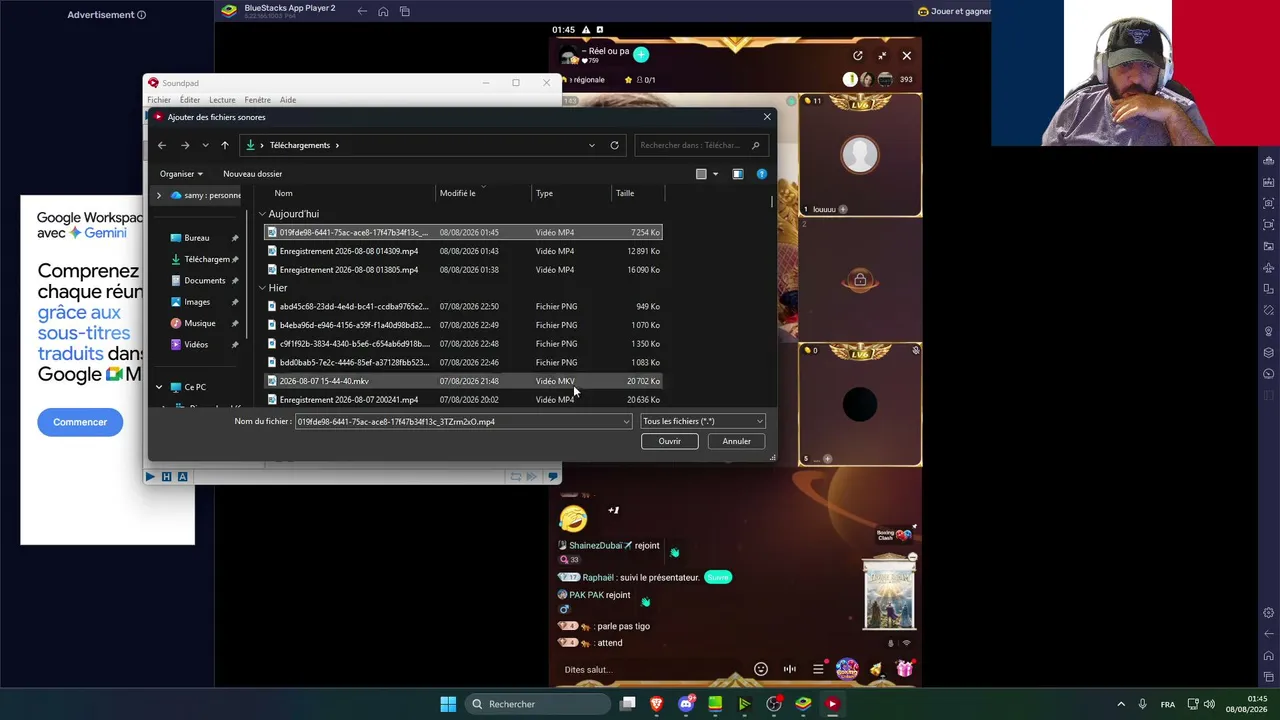Open Soundpad's Fenêtre menu
This screenshot has width=1280, height=720.
tap(257, 100)
